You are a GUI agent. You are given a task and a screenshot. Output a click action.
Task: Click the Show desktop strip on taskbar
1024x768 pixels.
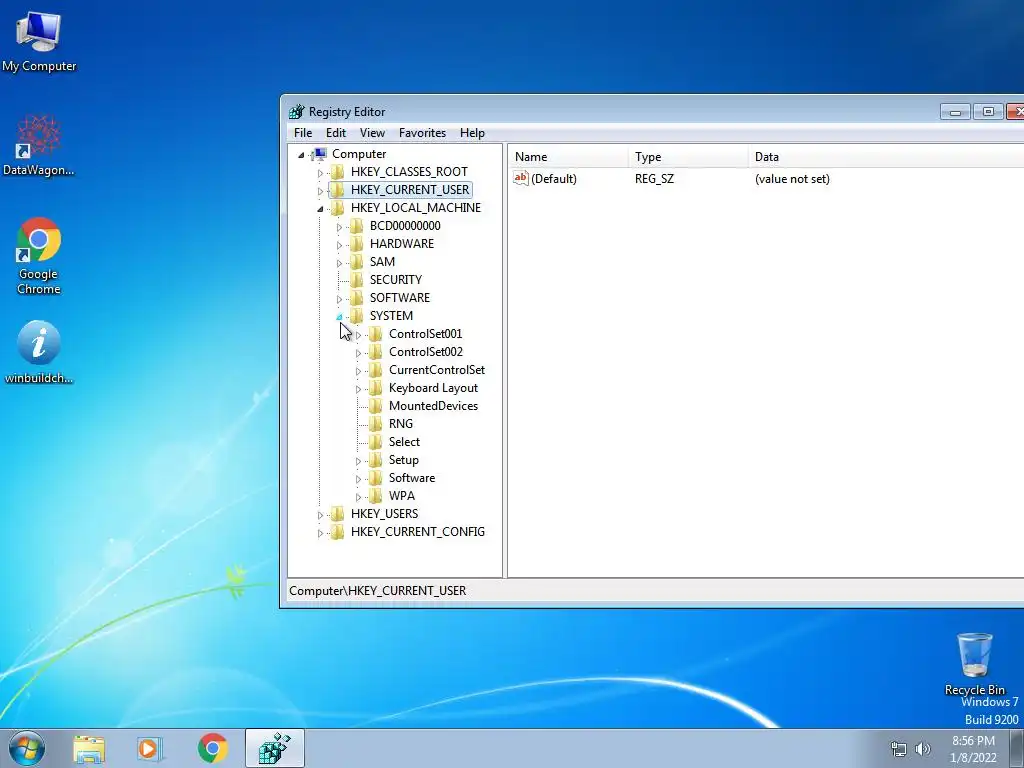point(1017,748)
